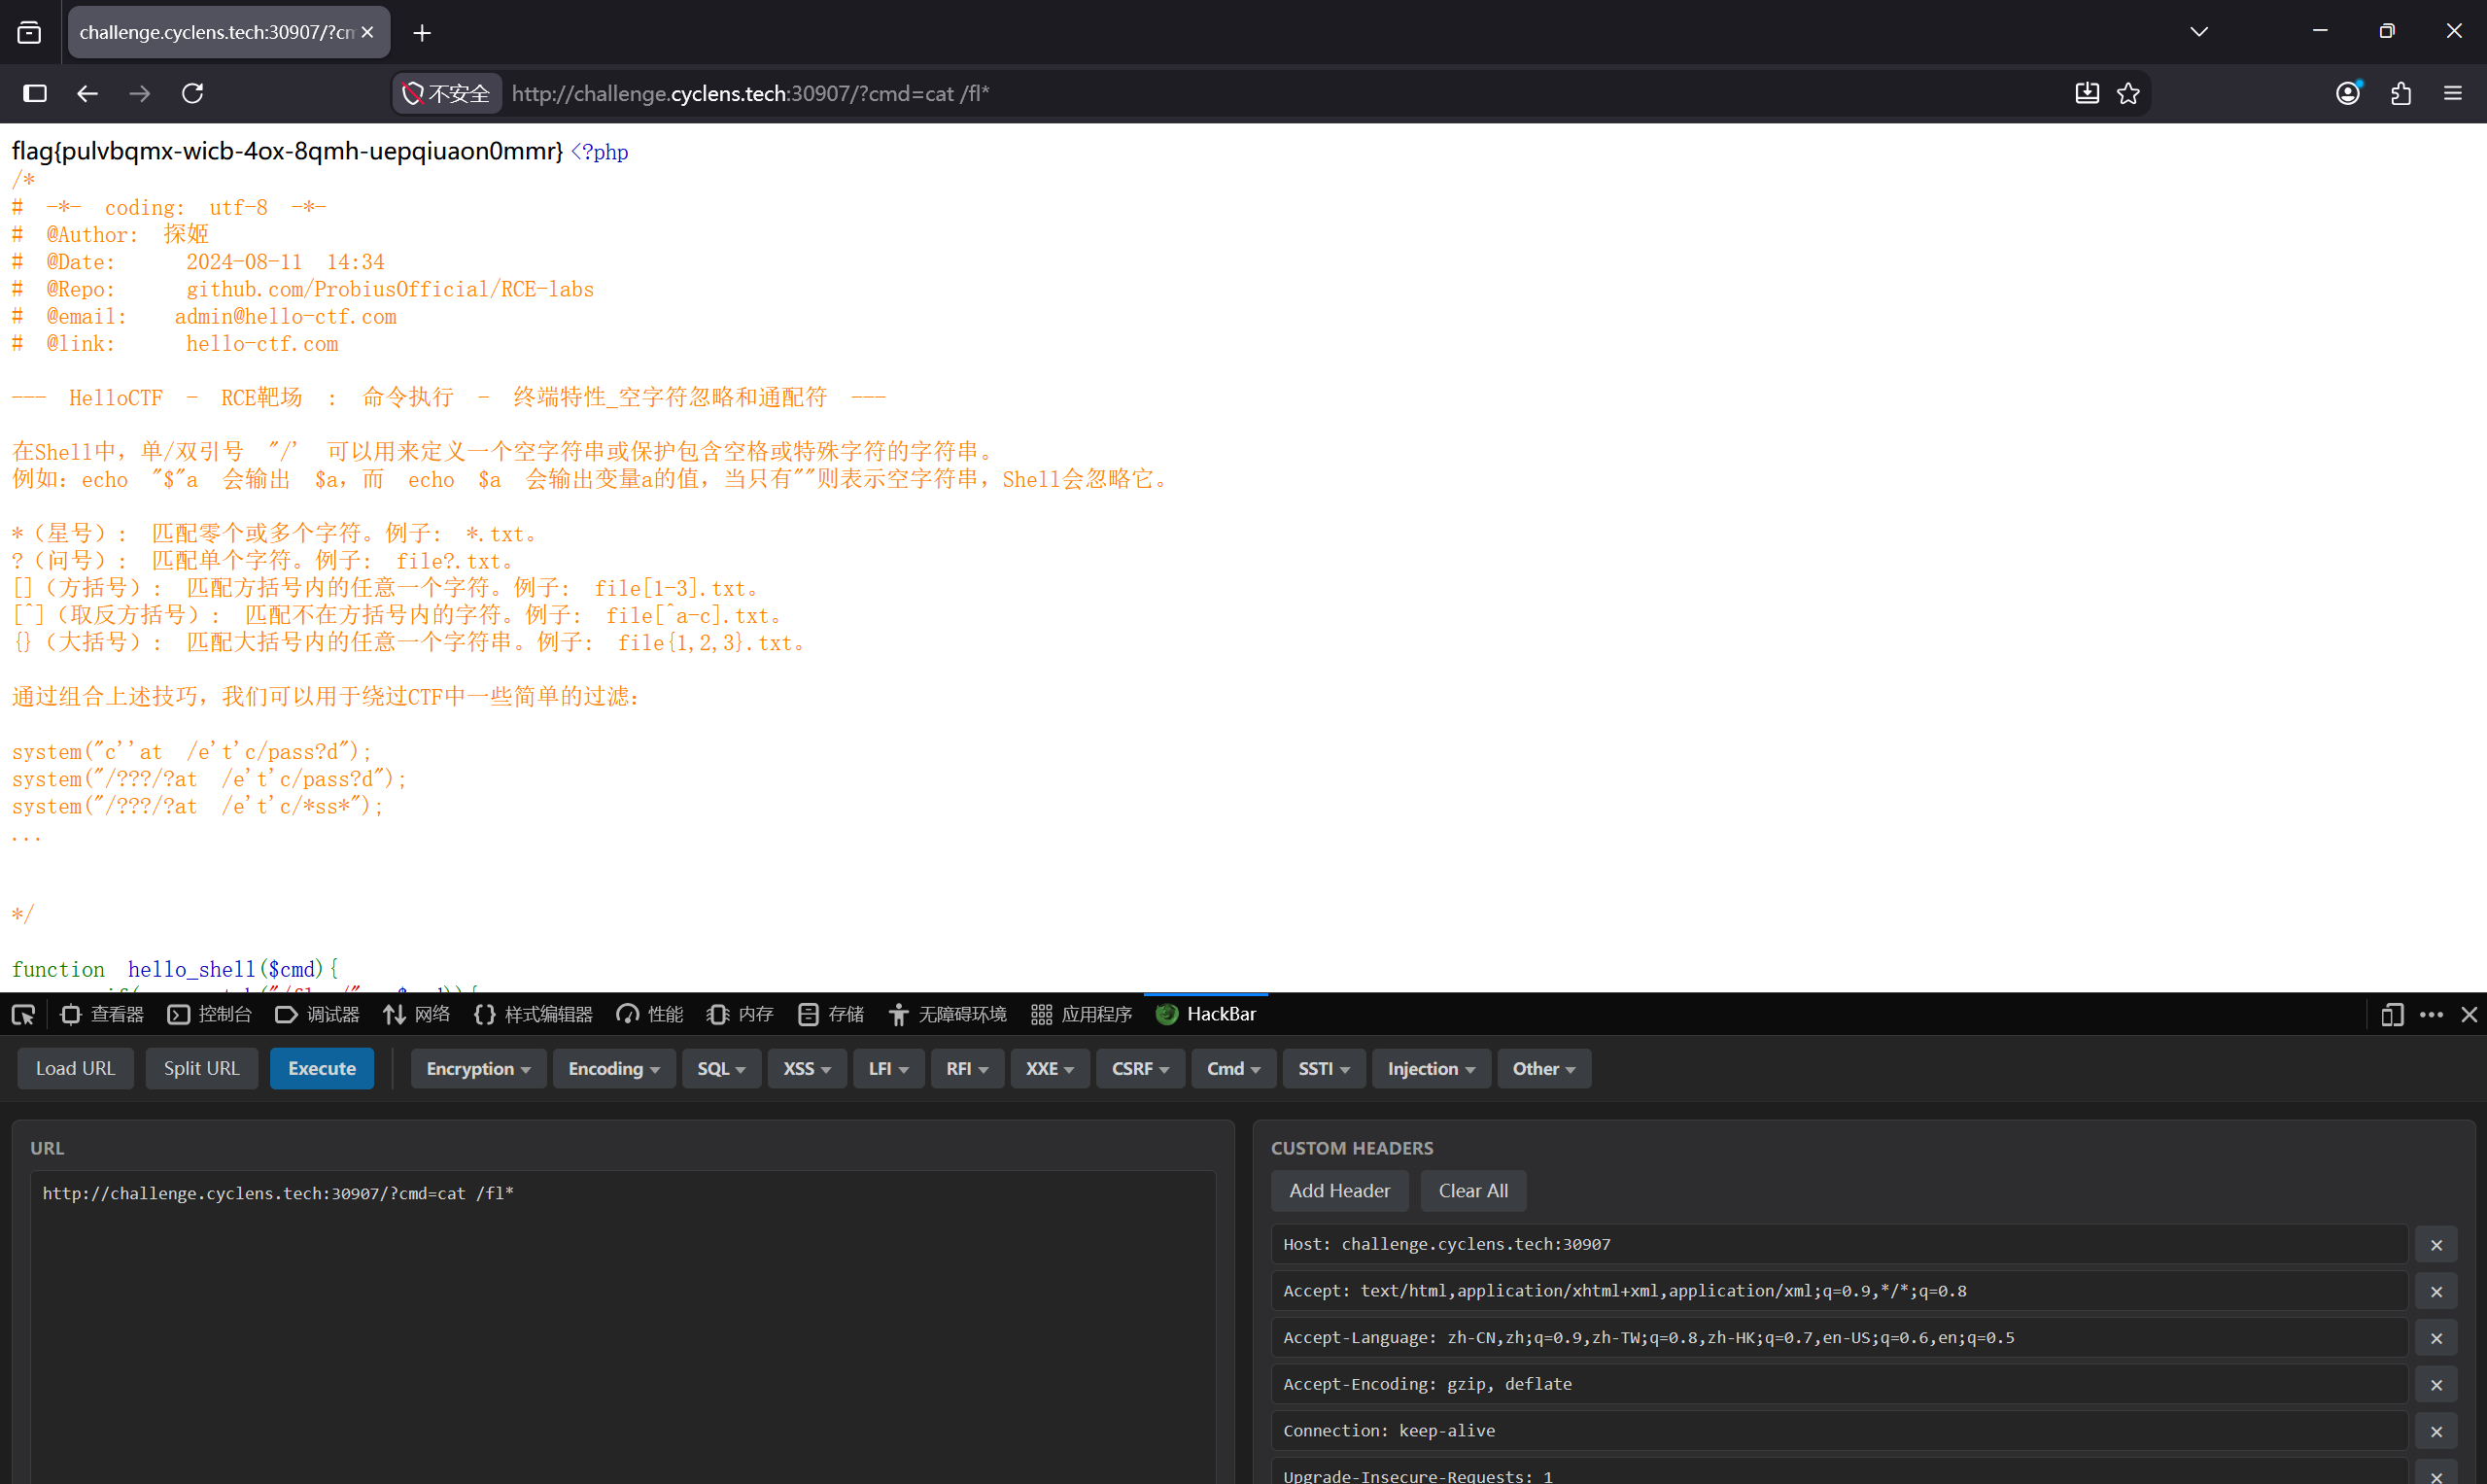
Task: Open the Injection dropdown
Action: coord(1431,1069)
